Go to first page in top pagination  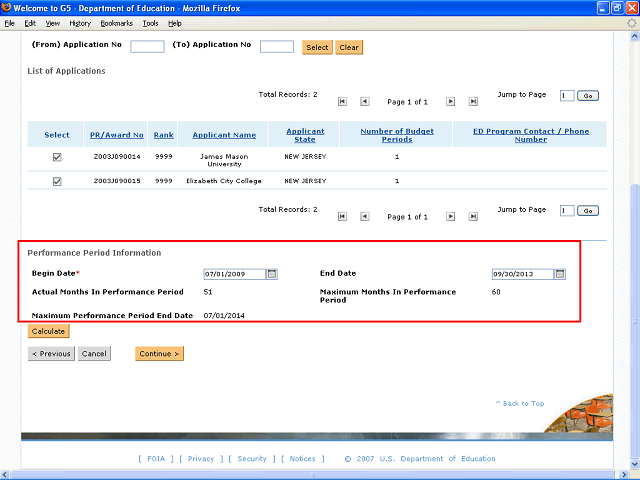pos(342,101)
